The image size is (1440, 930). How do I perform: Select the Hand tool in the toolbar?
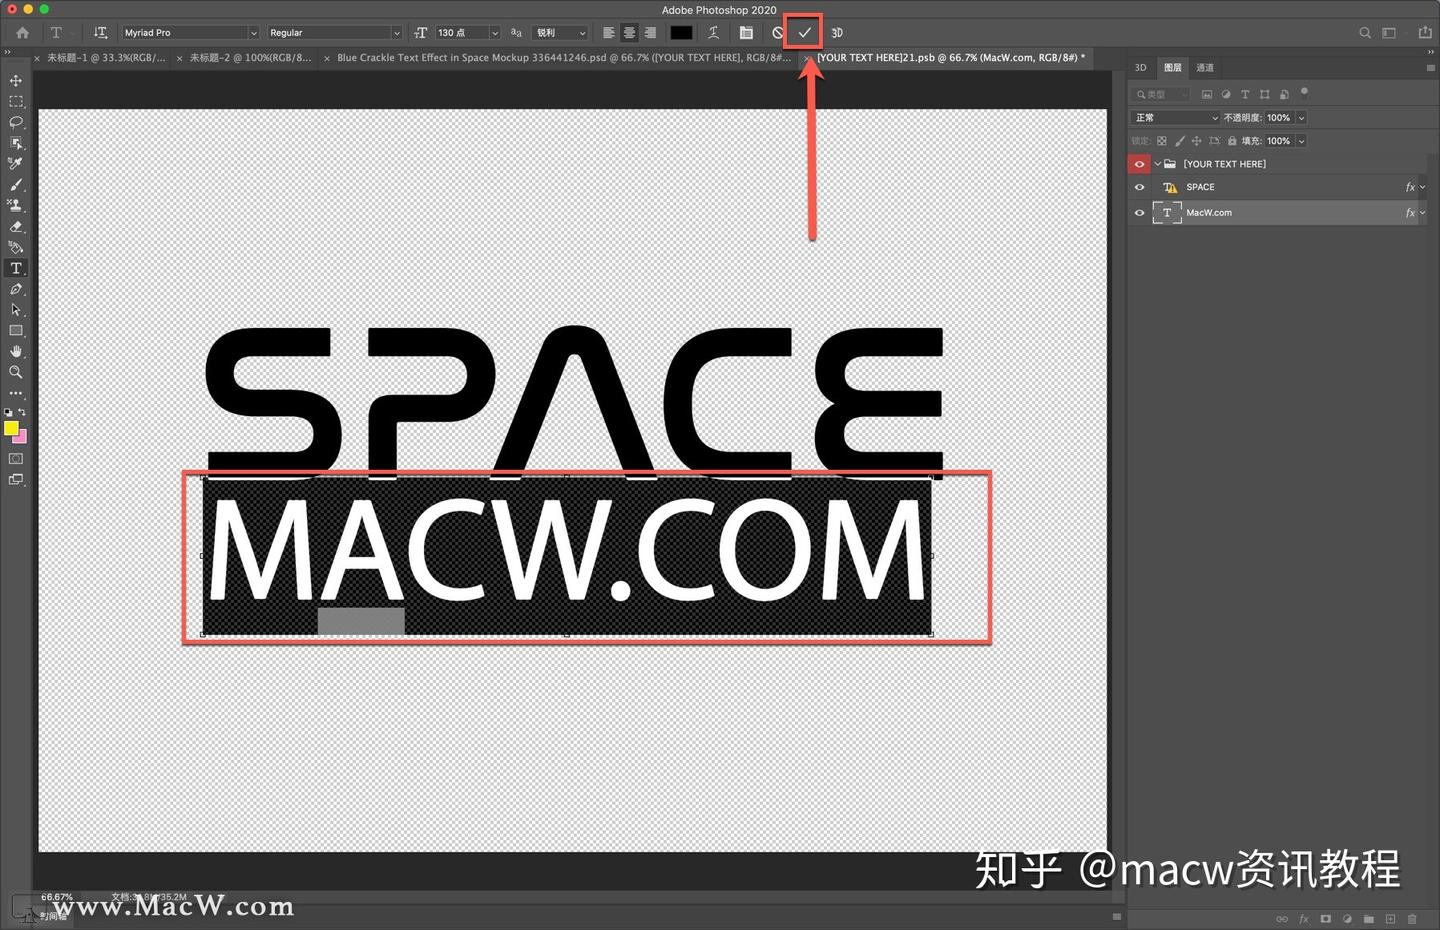(x=16, y=351)
